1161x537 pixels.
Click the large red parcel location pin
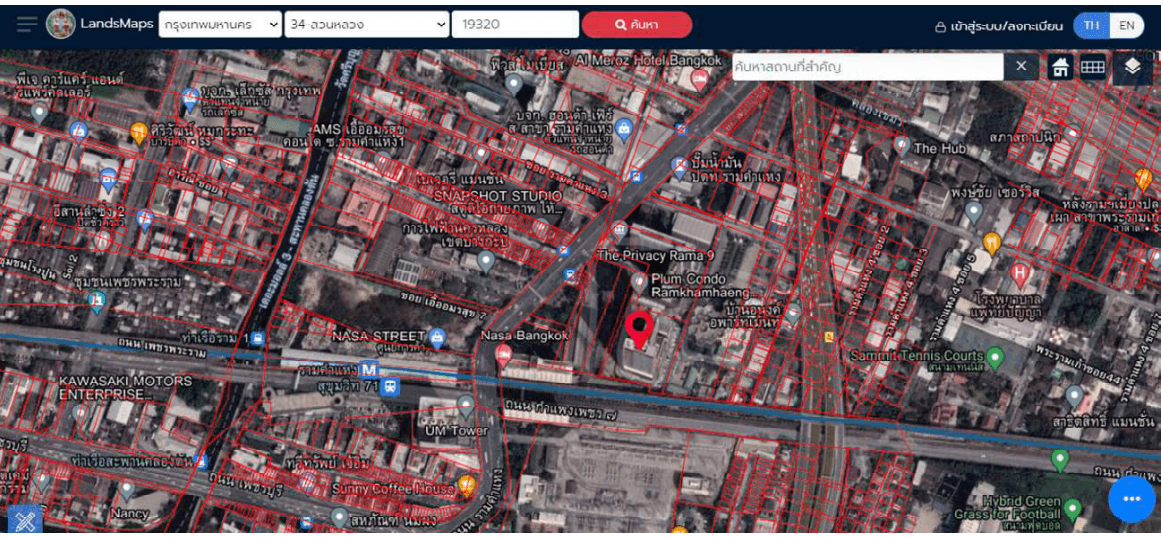(639, 330)
